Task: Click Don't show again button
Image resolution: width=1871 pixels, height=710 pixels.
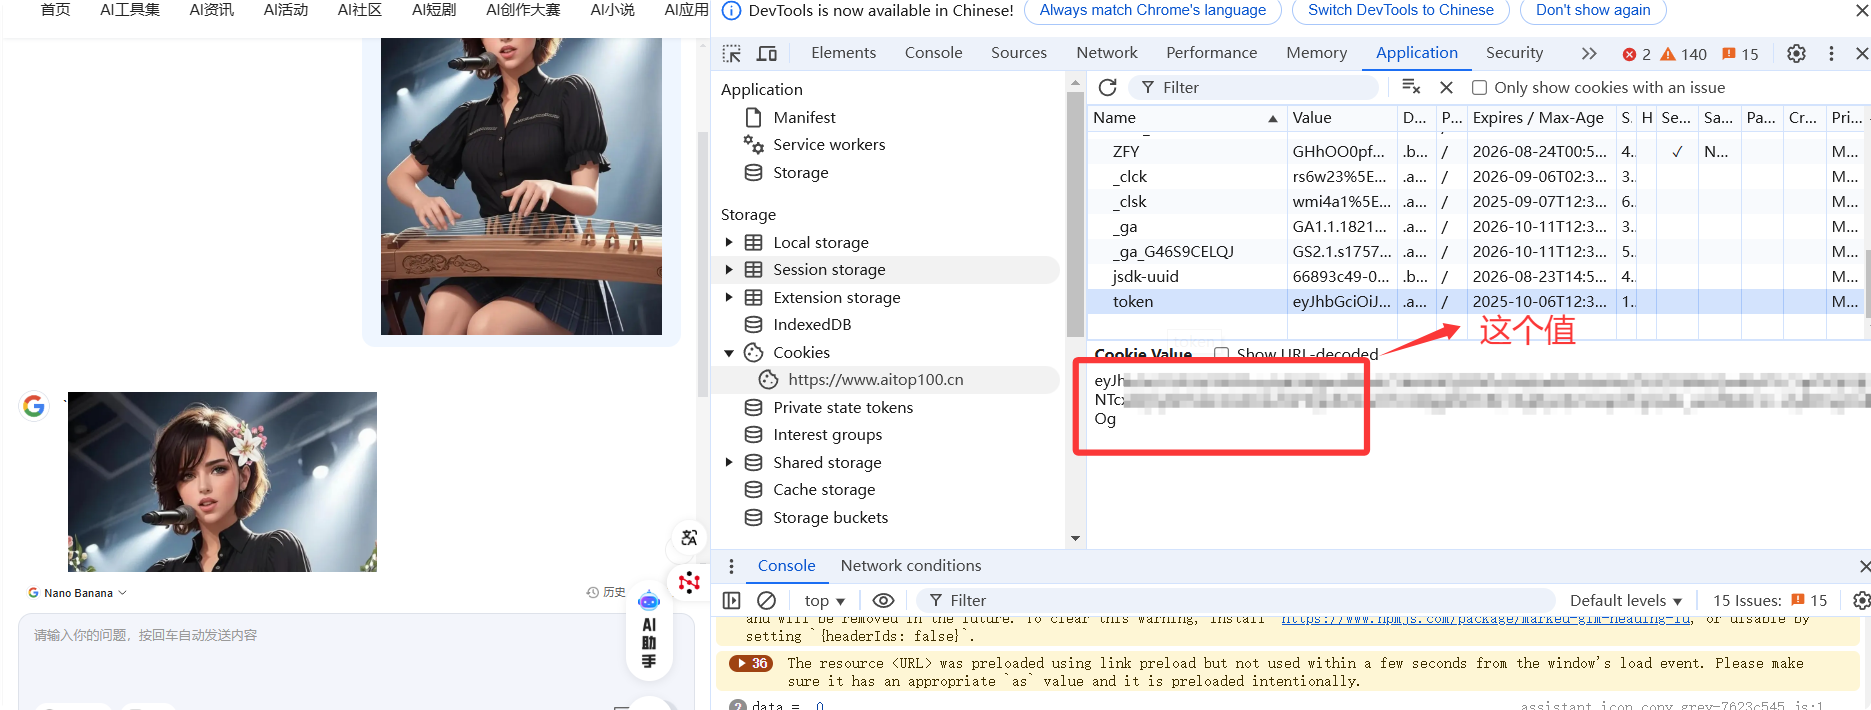Action: [x=1593, y=10]
